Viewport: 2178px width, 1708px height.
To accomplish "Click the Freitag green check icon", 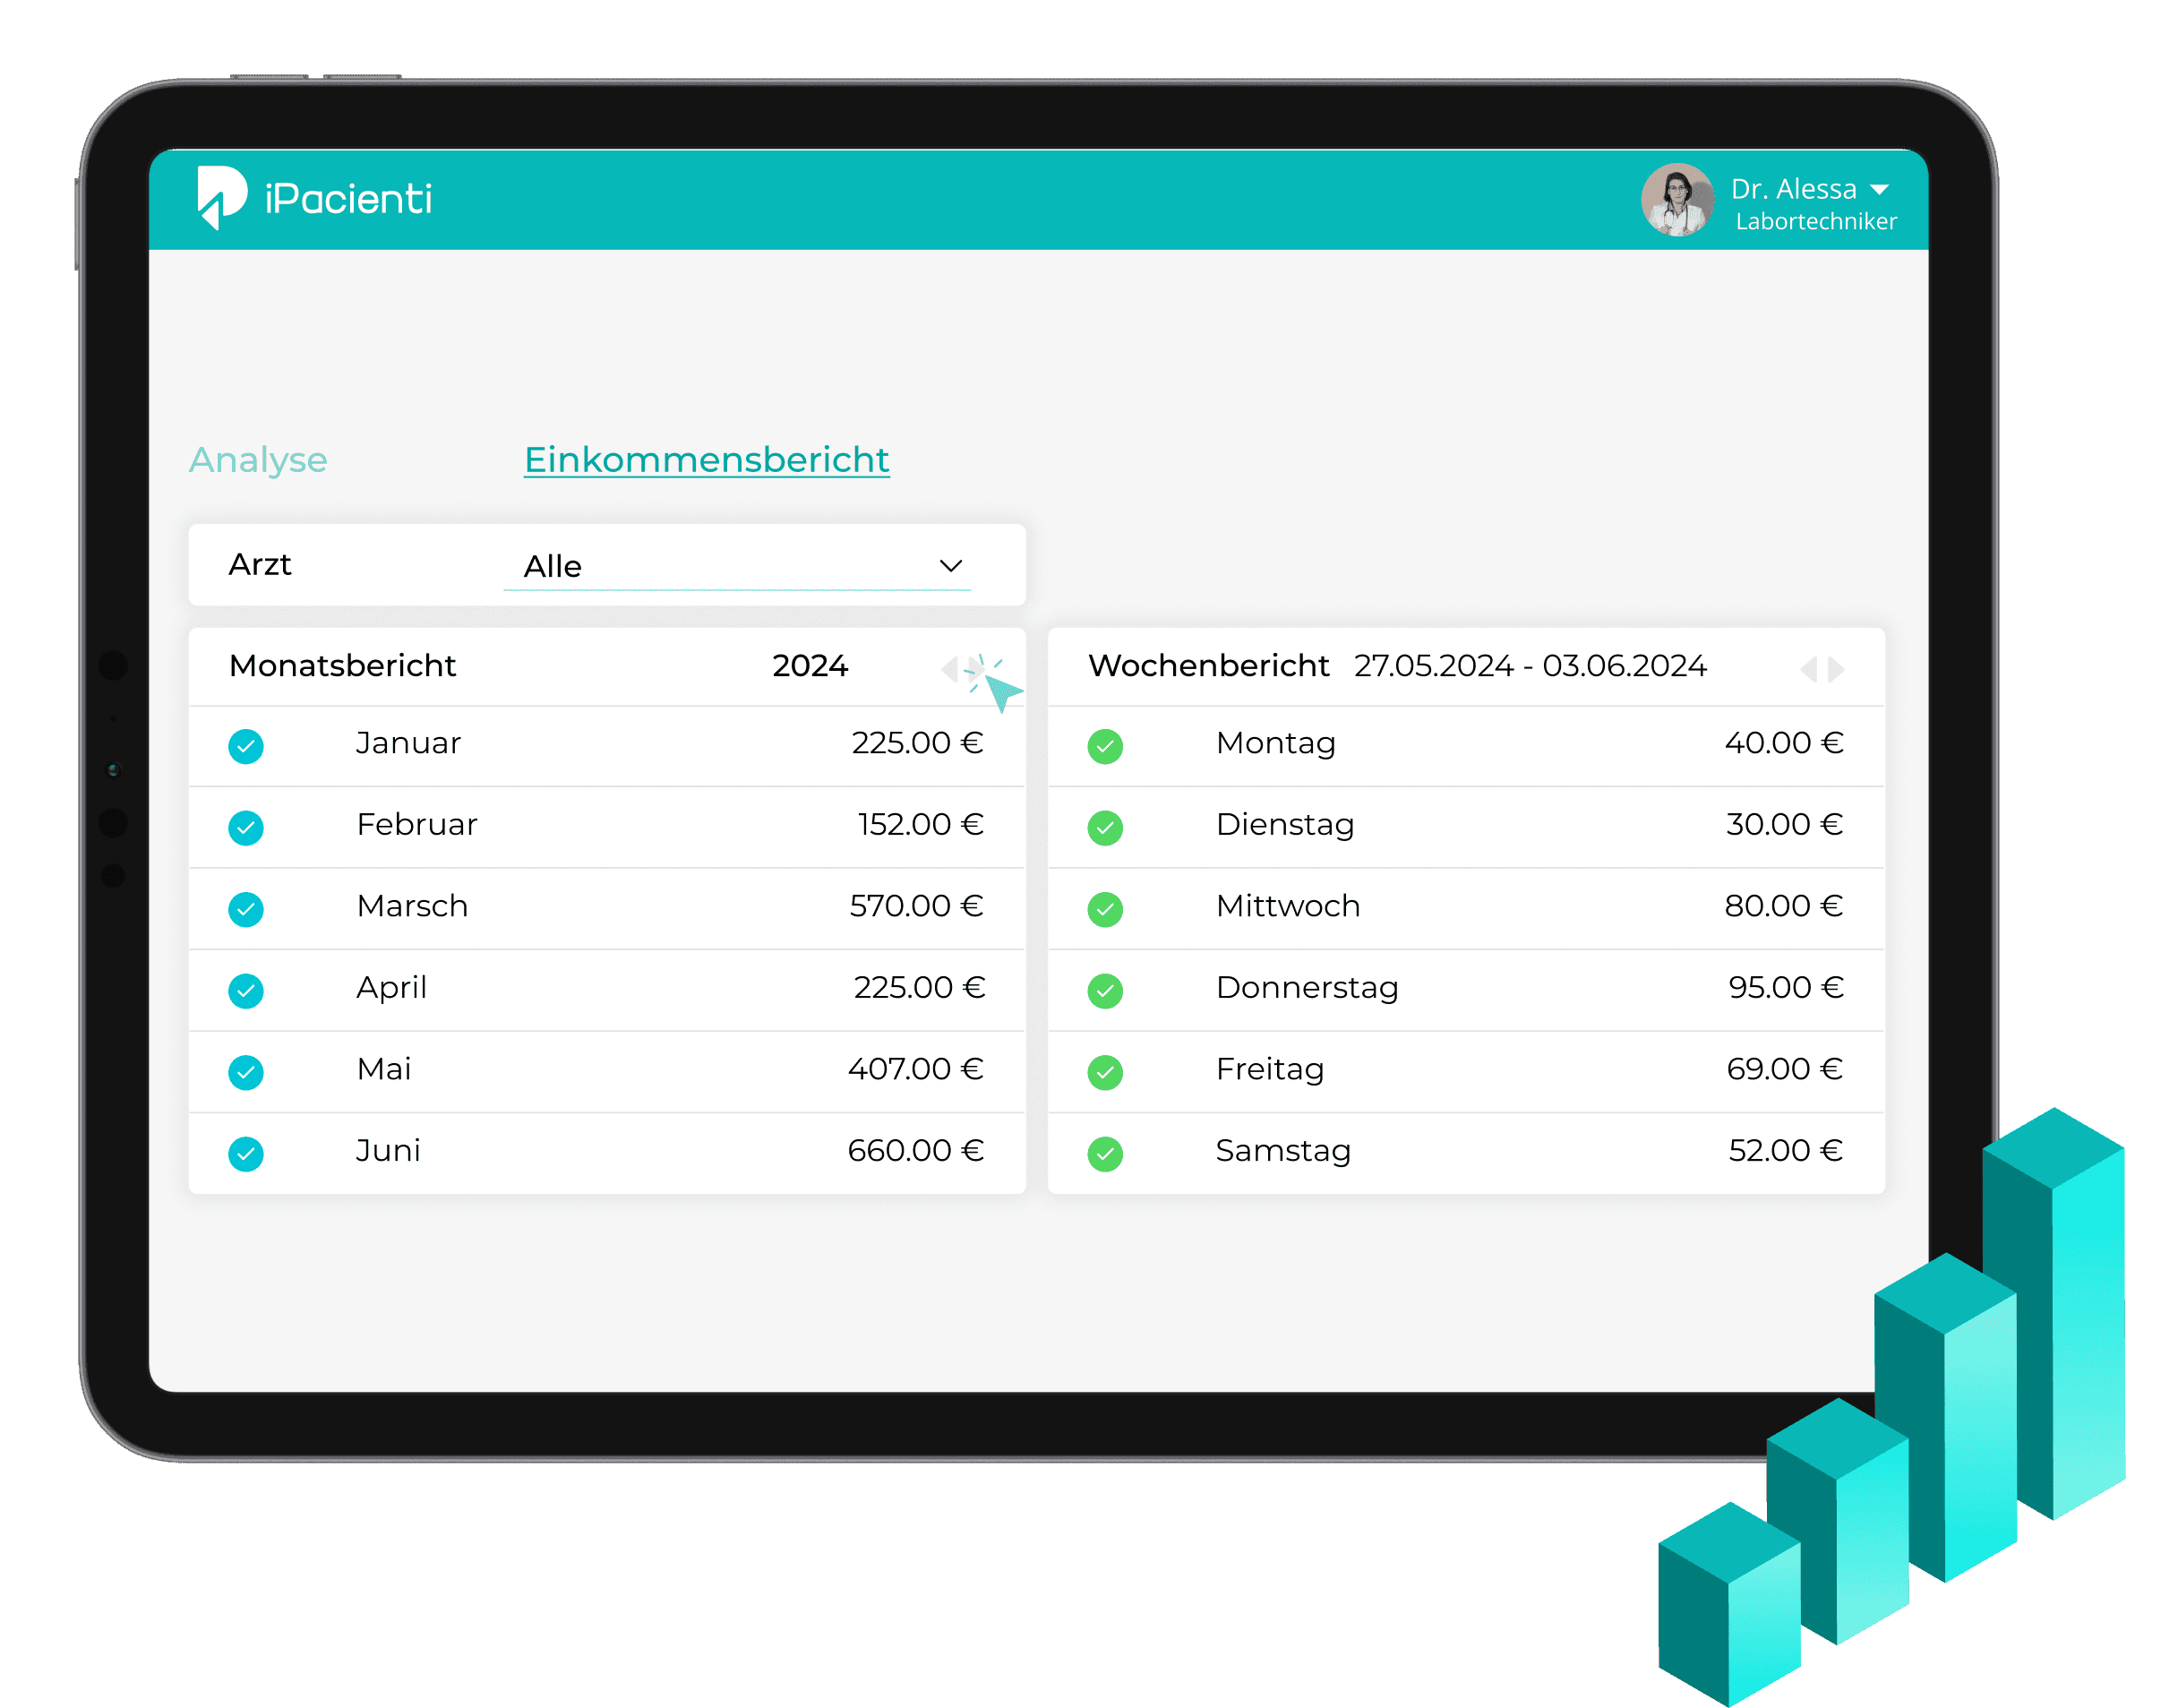I will (1105, 1072).
